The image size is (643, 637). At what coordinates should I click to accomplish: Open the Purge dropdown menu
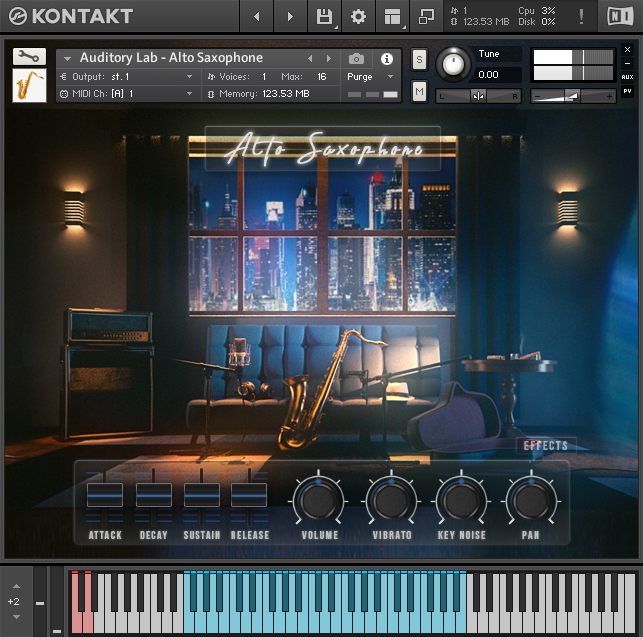coord(370,77)
